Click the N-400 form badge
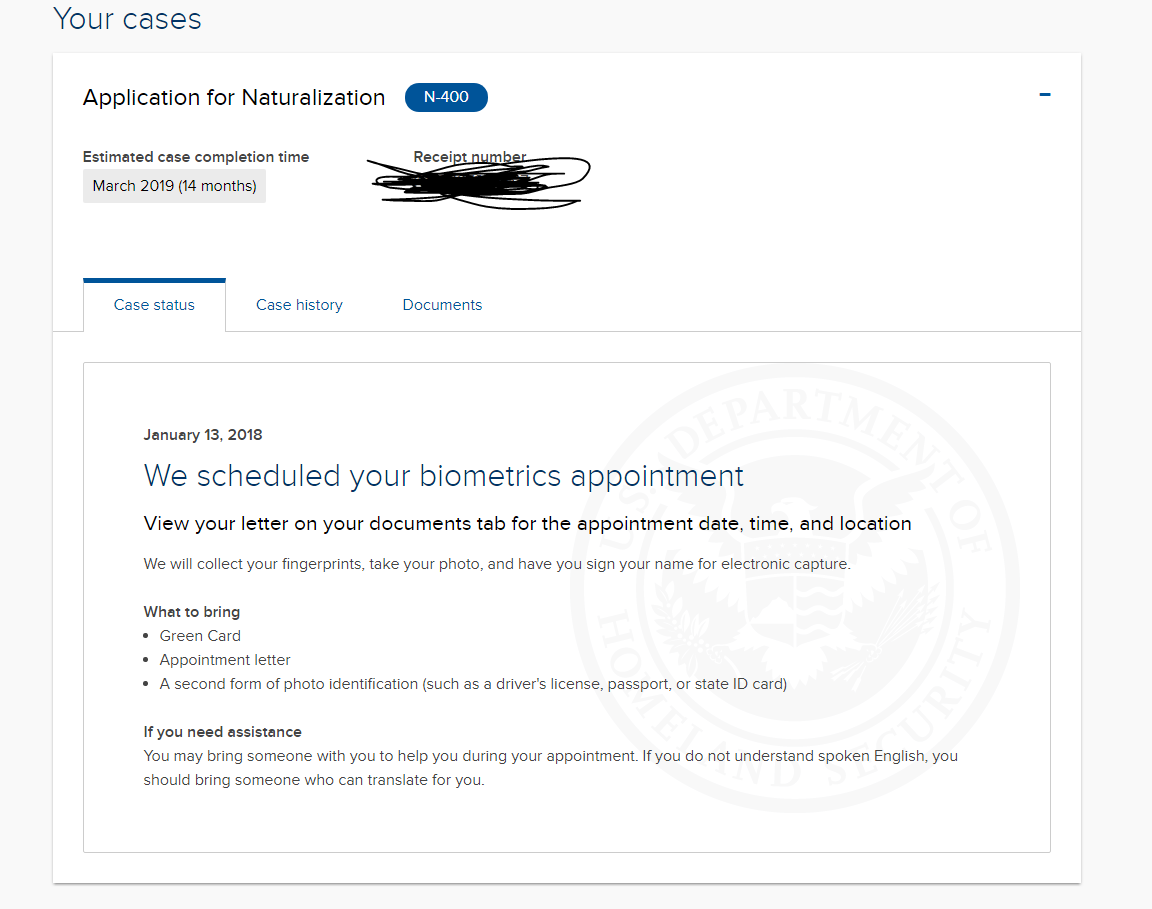 pyautogui.click(x=446, y=97)
